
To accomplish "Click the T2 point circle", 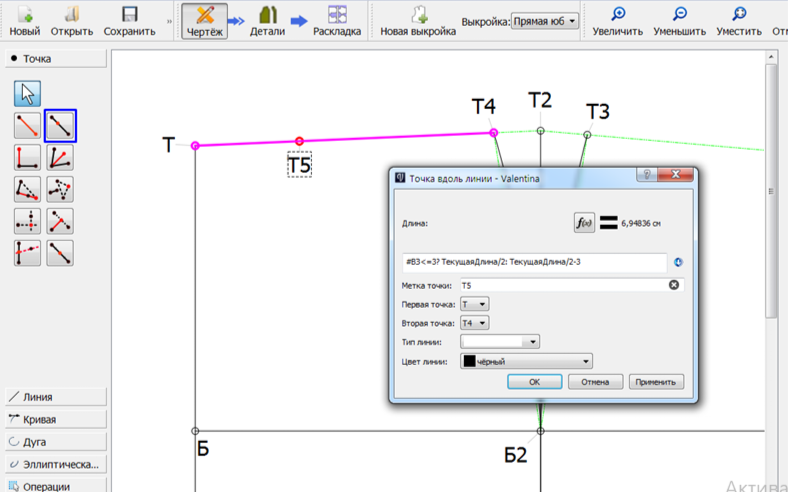I will [540, 131].
